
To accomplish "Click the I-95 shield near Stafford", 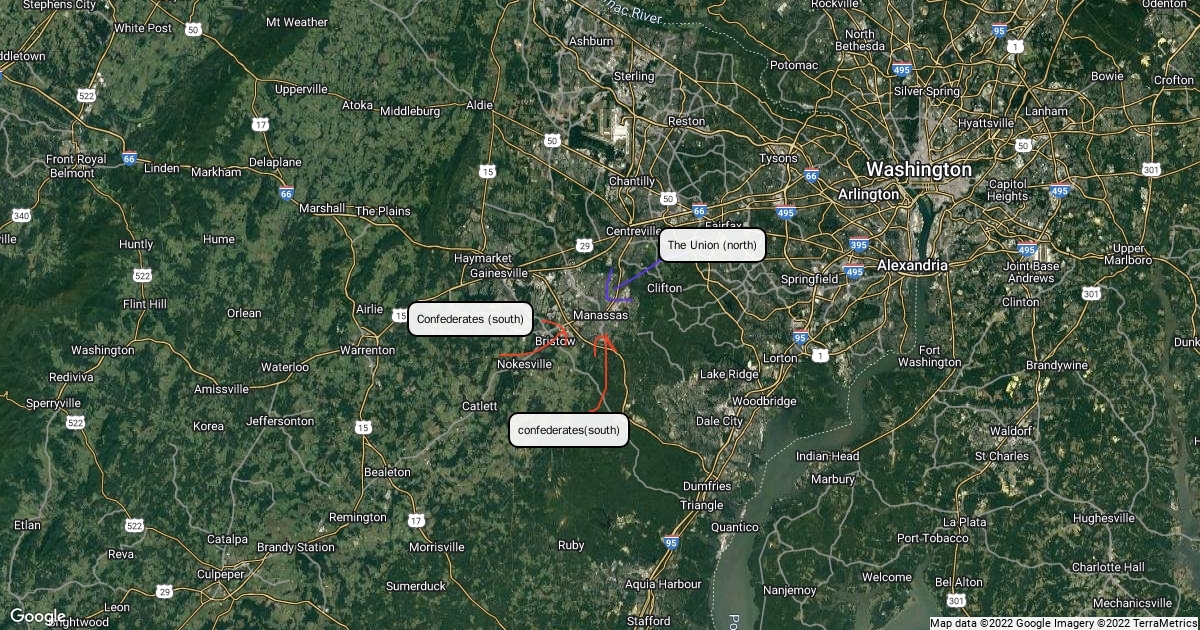I will tap(670, 542).
